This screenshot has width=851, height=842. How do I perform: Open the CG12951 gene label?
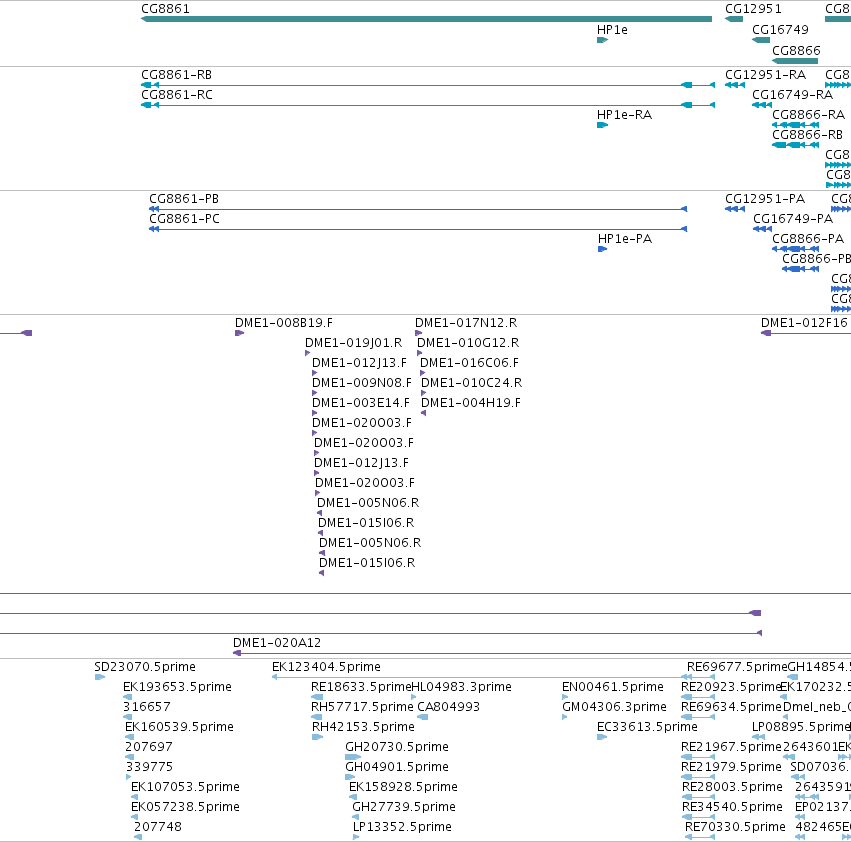[x=753, y=9]
